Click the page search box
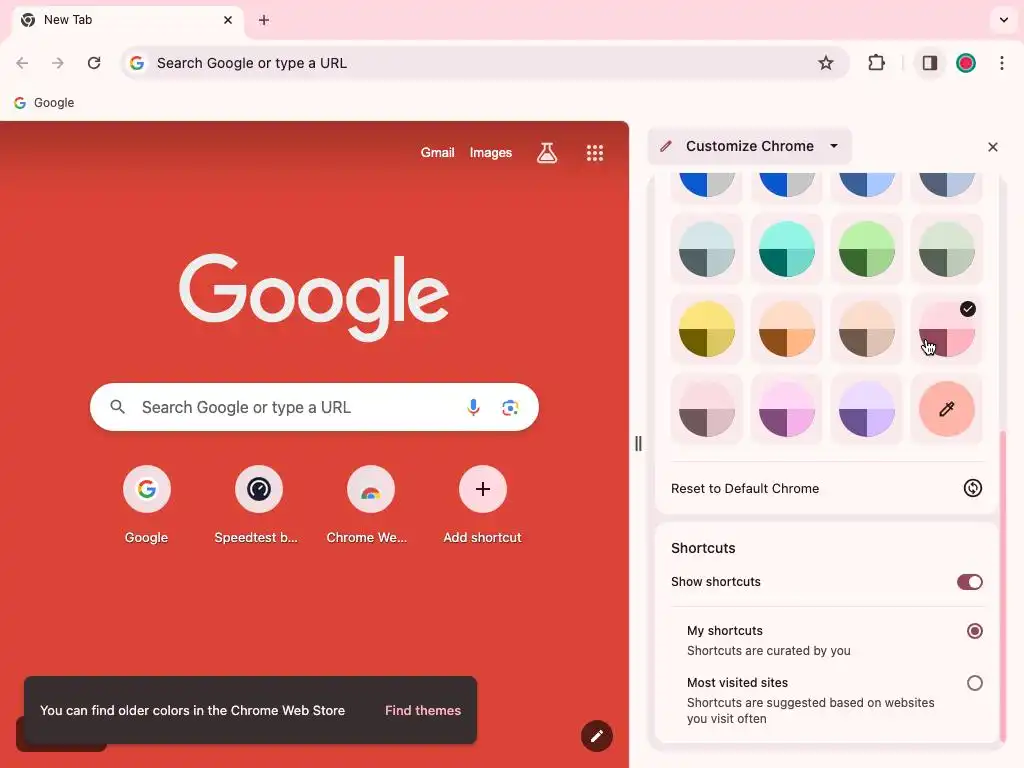The image size is (1024, 768). pyautogui.click(x=314, y=408)
